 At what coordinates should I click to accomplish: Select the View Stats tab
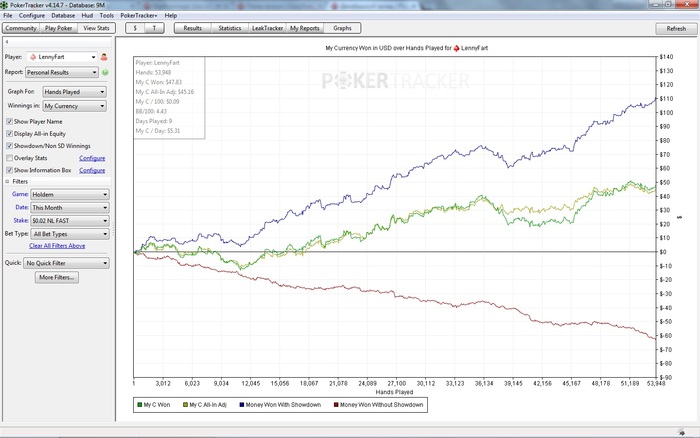pos(96,28)
